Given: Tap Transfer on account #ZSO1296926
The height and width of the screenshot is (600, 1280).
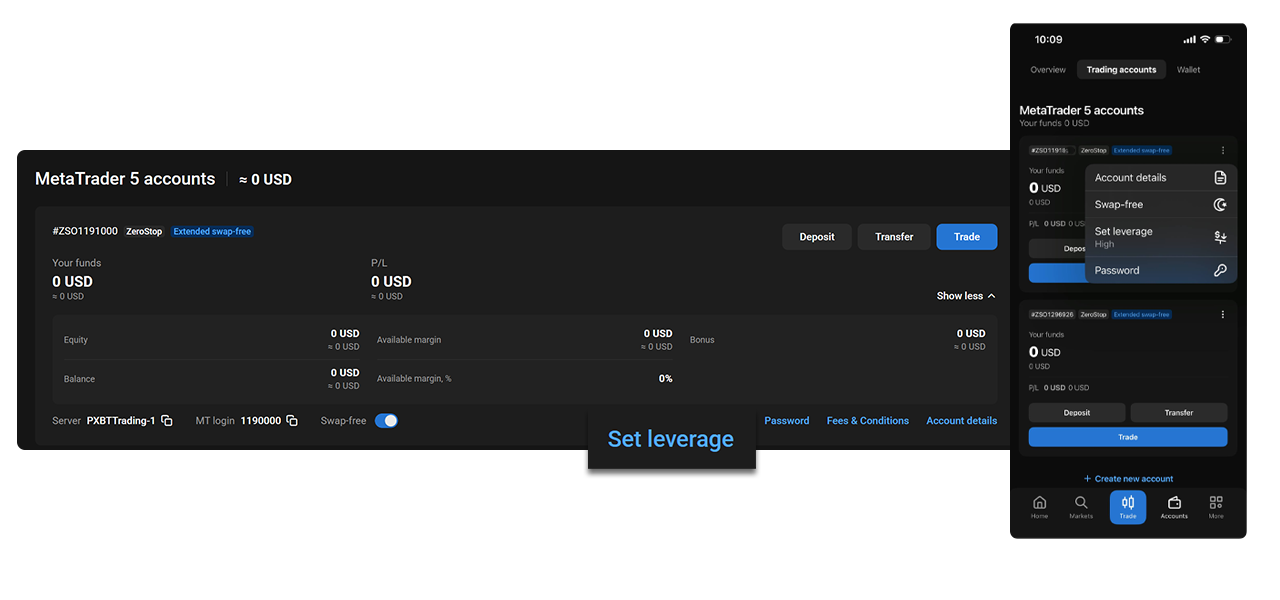Looking at the screenshot, I should click(x=1179, y=413).
